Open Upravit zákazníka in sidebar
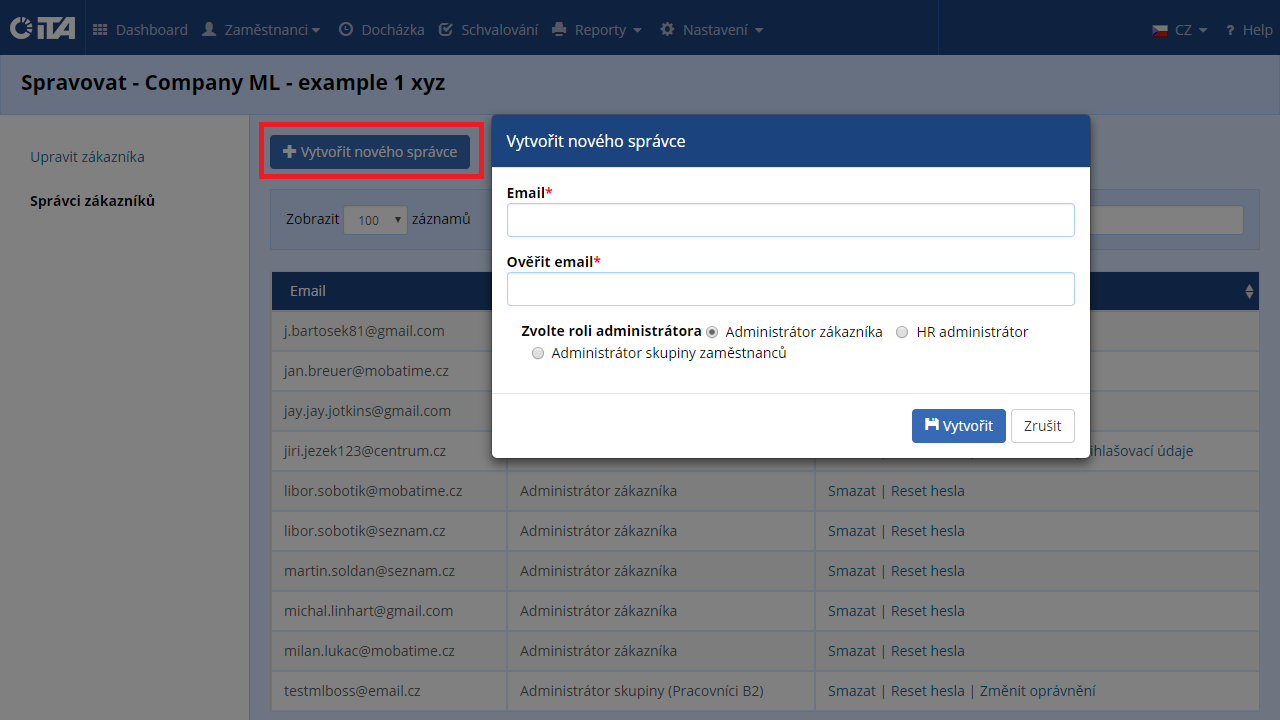 tap(87, 157)
